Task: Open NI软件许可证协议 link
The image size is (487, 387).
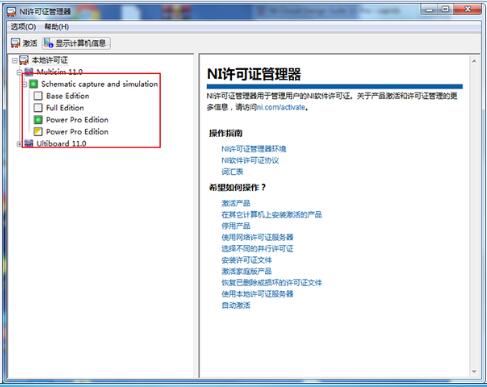Action: [250, 160]
